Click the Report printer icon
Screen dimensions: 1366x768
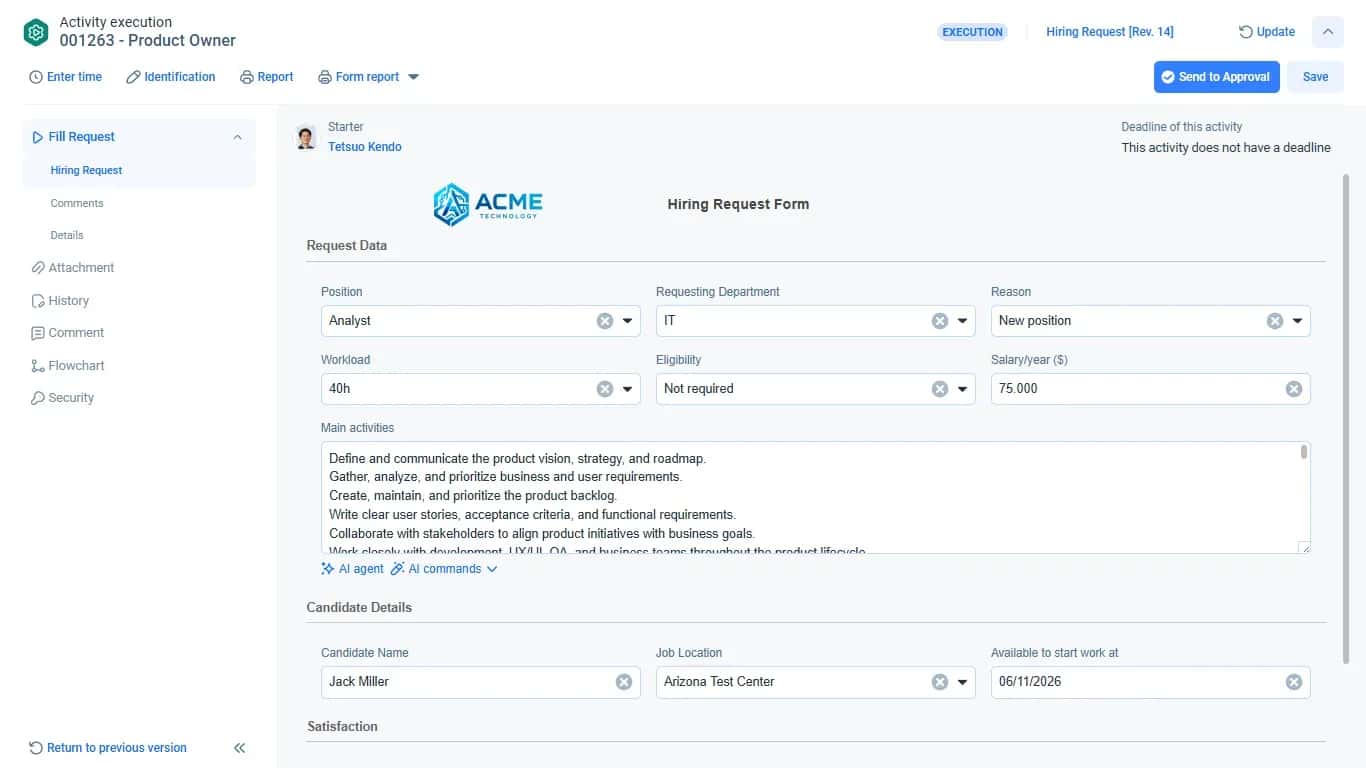coord(247,77)
